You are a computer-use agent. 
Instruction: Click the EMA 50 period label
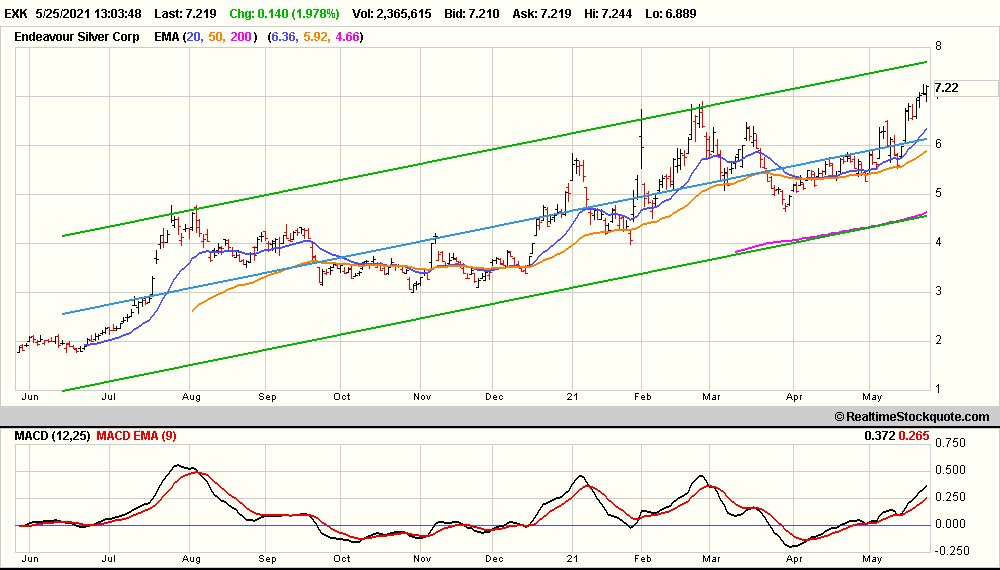click(x=215, y=37)
